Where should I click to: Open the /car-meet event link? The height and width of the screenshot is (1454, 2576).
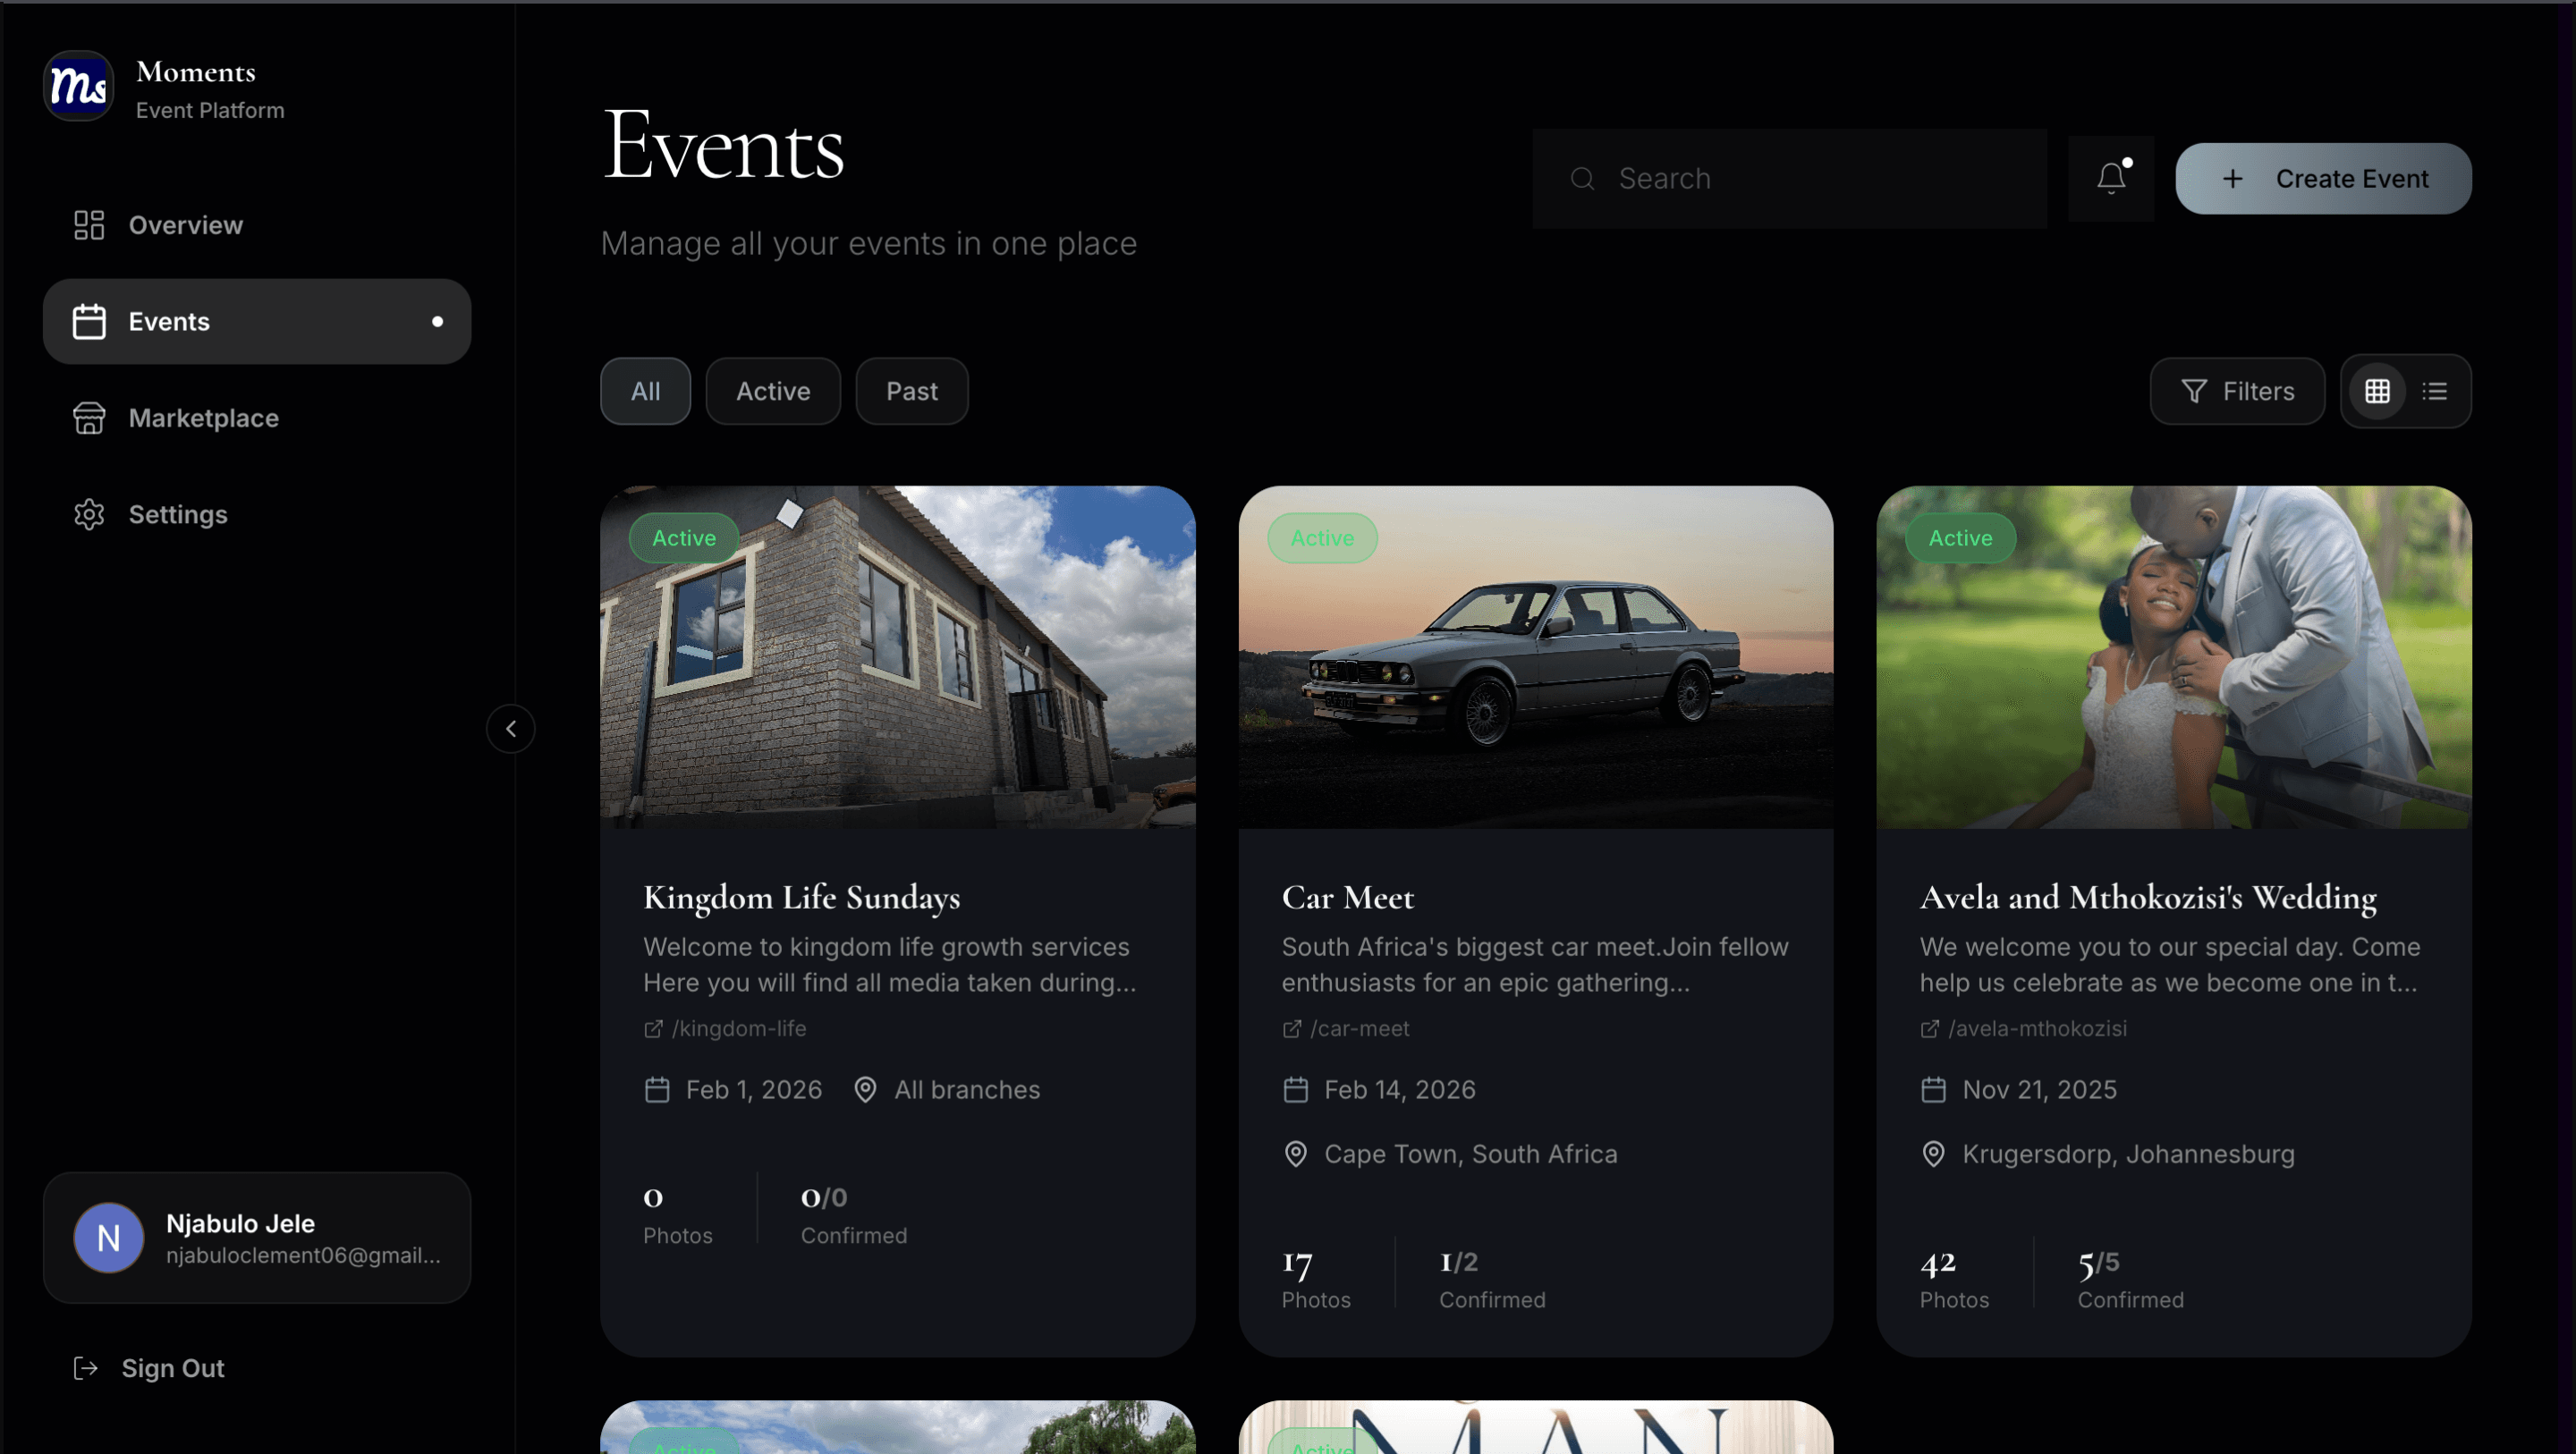(1345, 1028)
